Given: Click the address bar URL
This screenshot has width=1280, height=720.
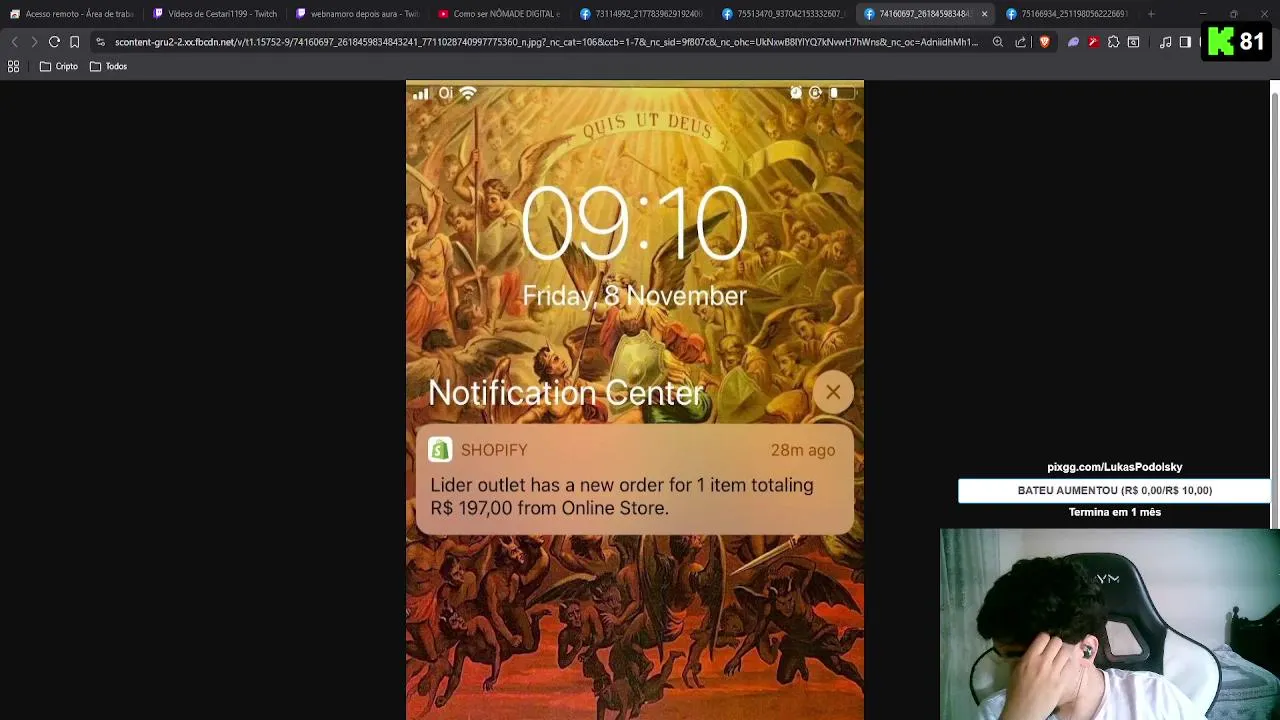Looking at the screenshot, I should coord(546,42).
